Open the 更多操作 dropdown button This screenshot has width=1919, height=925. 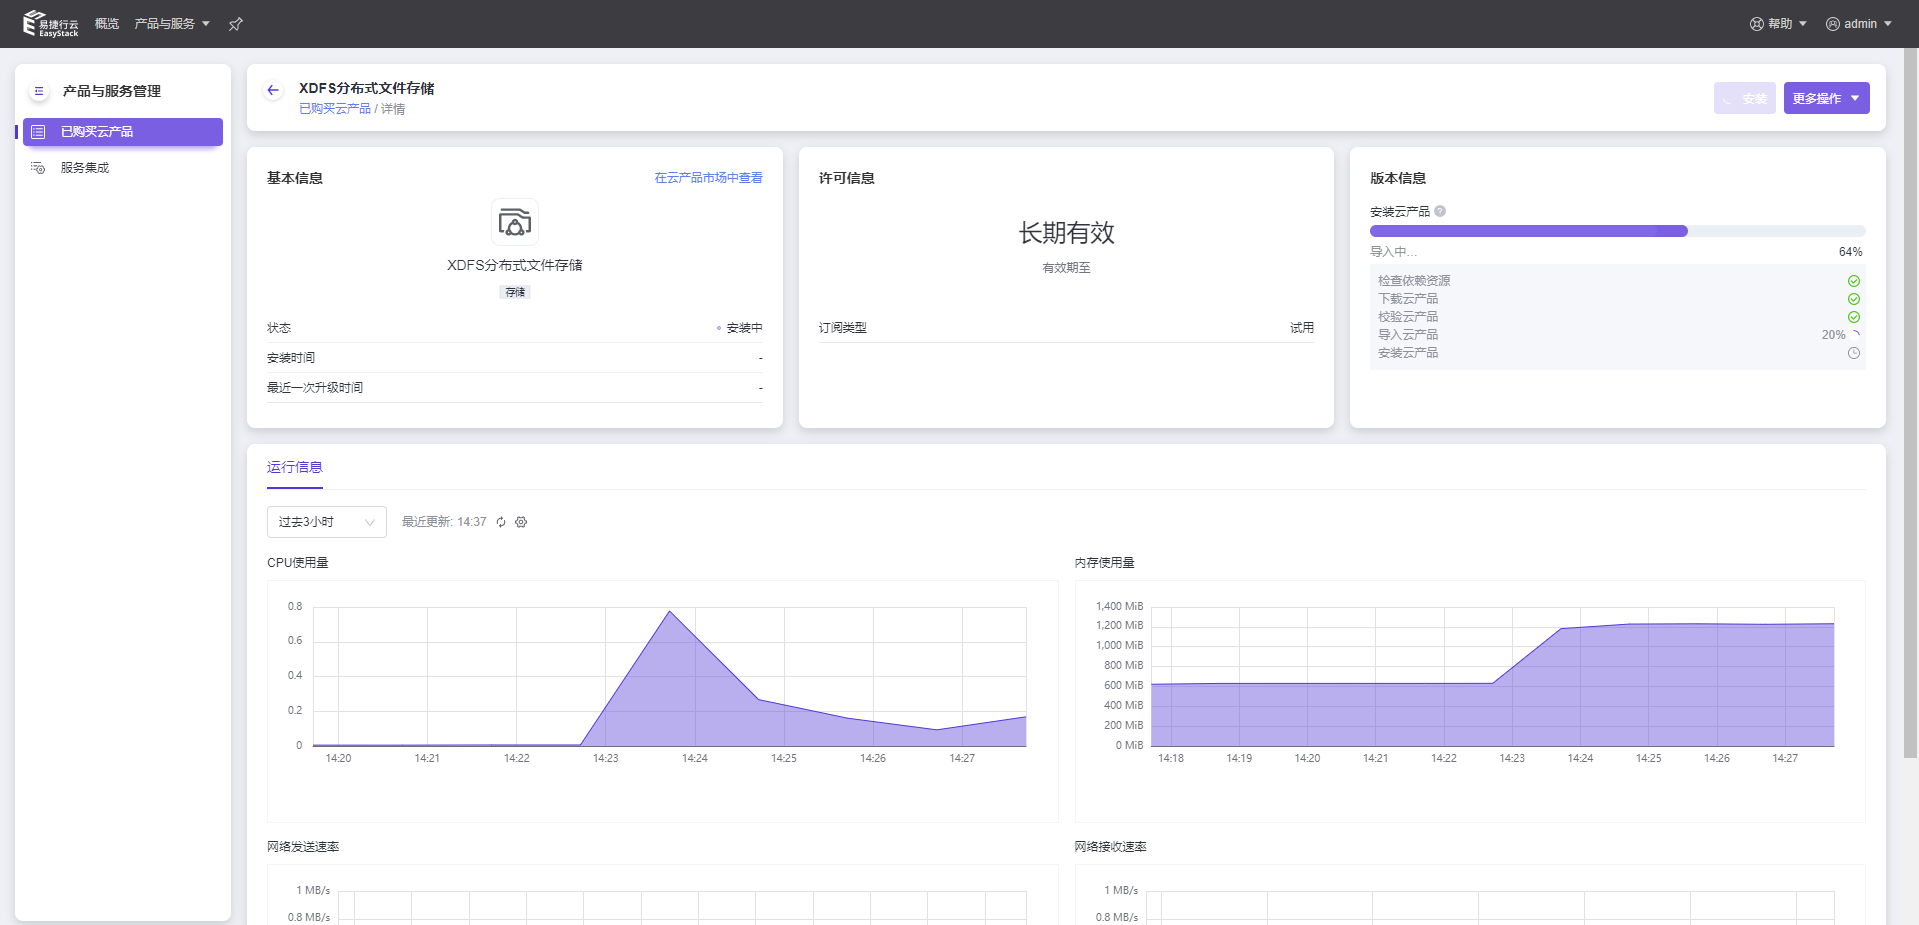tap(1825, 98)
